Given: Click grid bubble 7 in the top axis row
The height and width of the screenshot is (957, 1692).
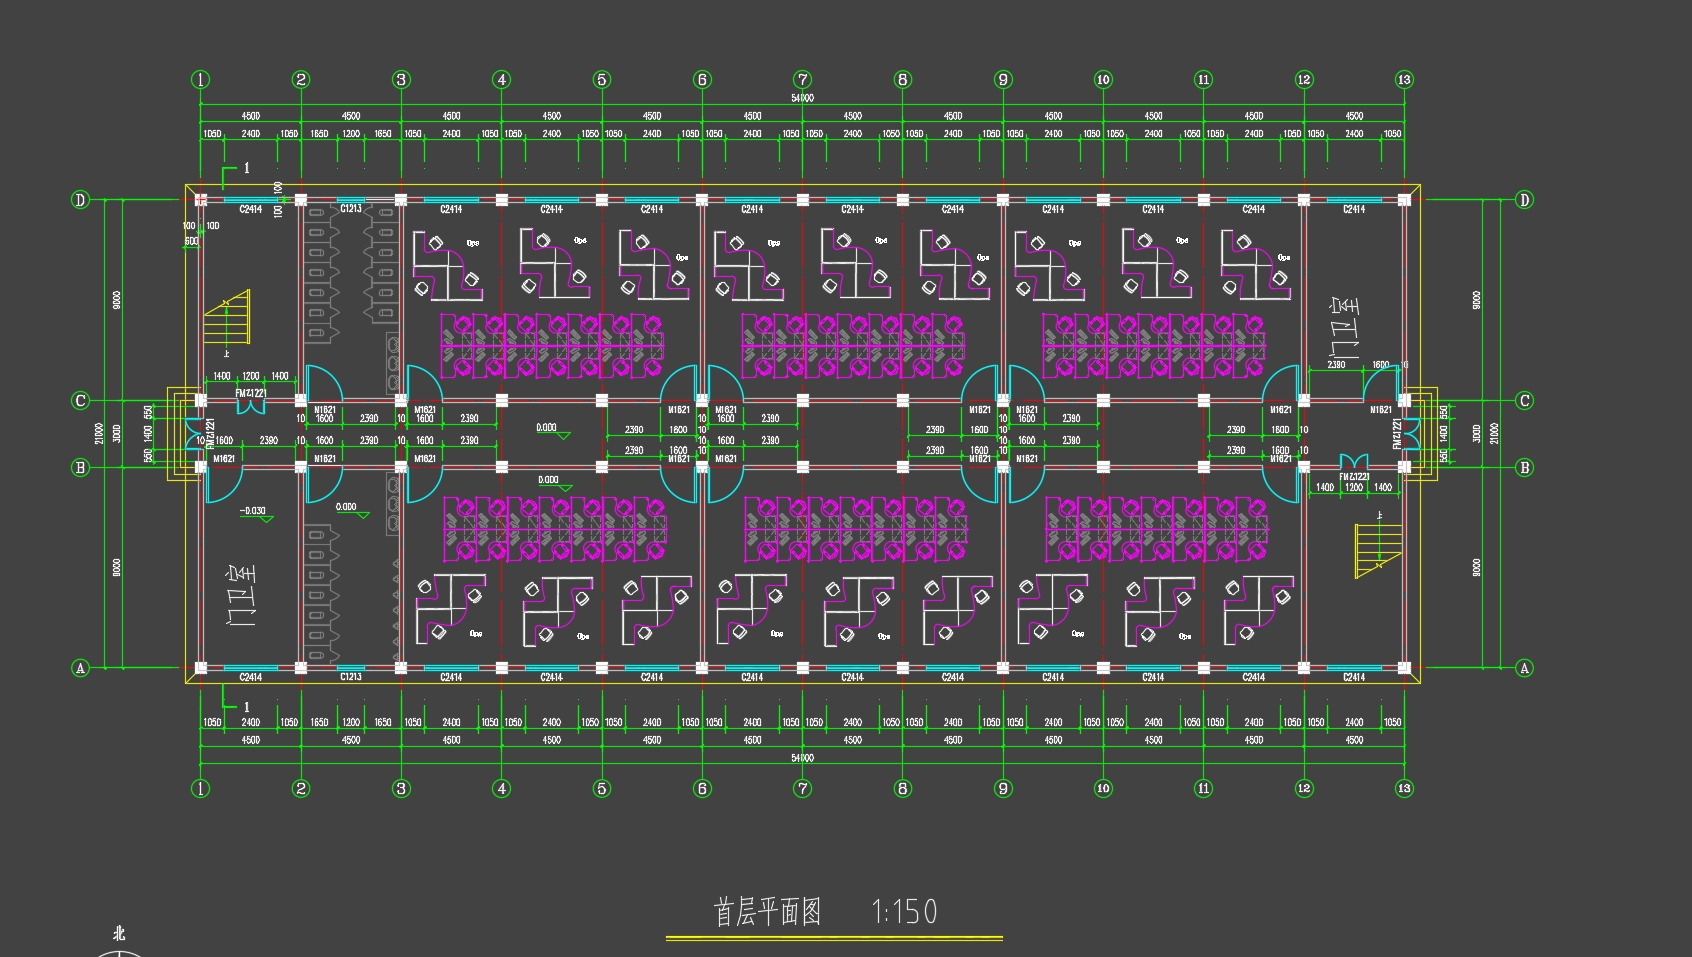Looking at the screenshot, I should (x=802, y=80).
